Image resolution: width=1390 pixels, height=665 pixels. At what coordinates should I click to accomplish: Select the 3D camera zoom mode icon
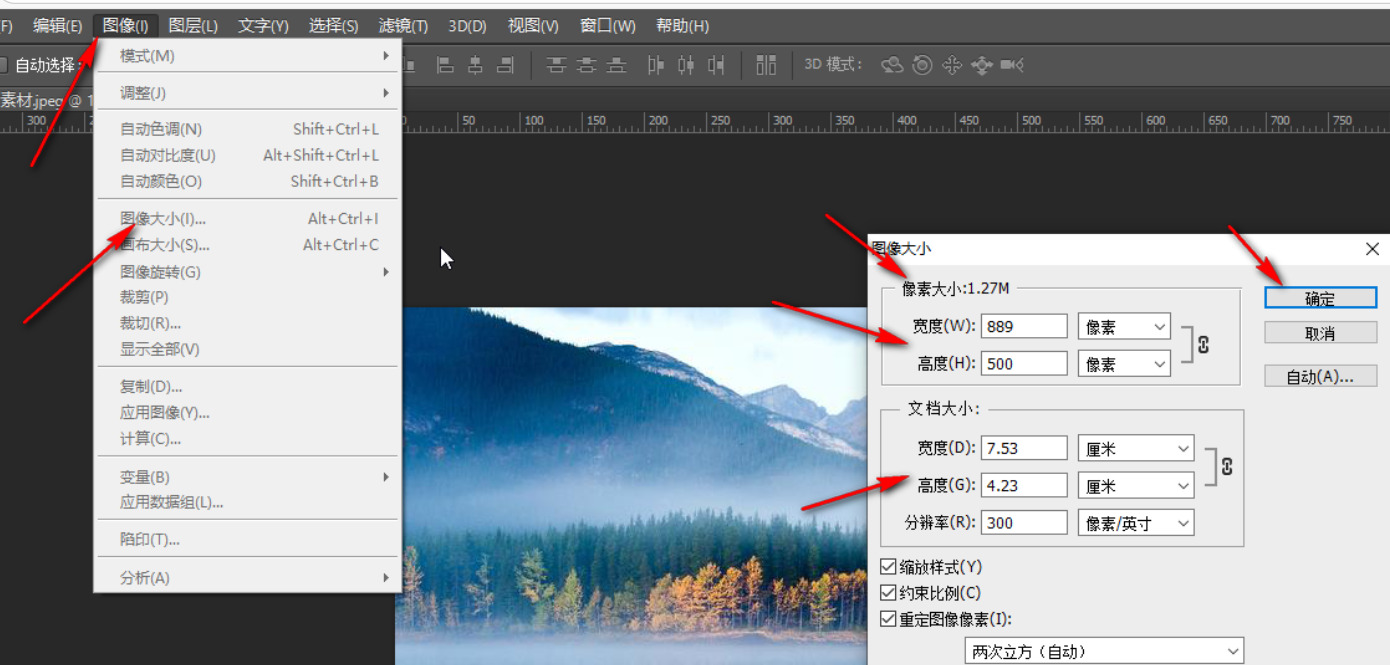1012,65
